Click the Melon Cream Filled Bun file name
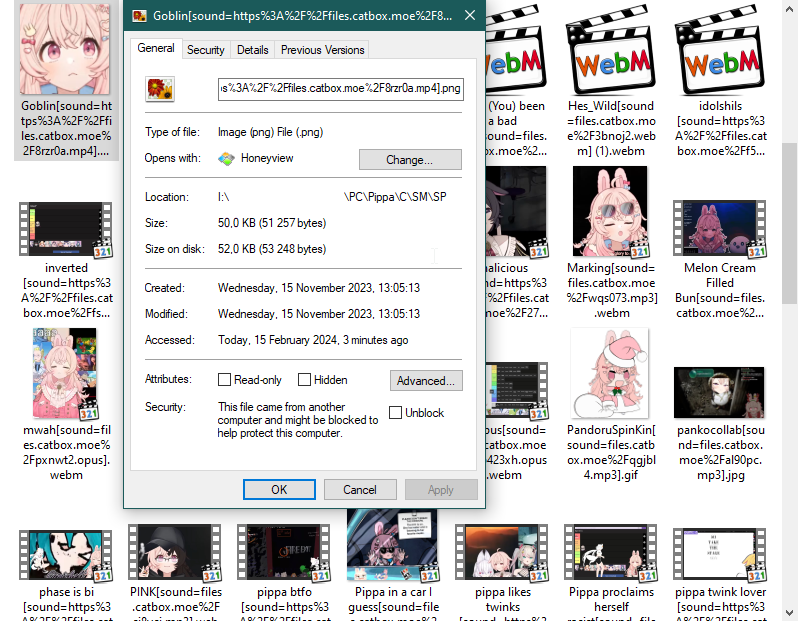This screenshot has width=798, height=621. coord(720,290)
